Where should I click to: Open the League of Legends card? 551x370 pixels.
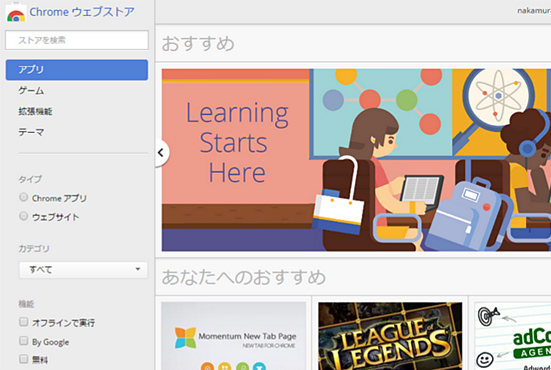pyautogui.click(x=390, y=336)
